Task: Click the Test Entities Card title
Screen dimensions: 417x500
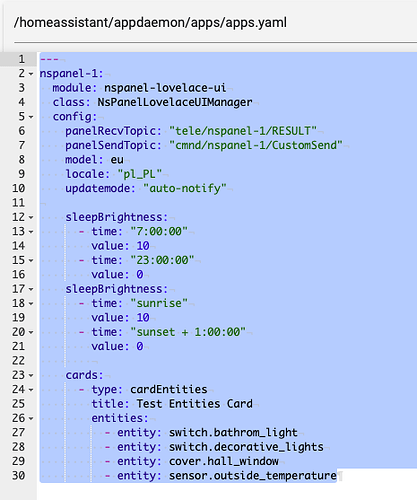Action: click(195, 404)
